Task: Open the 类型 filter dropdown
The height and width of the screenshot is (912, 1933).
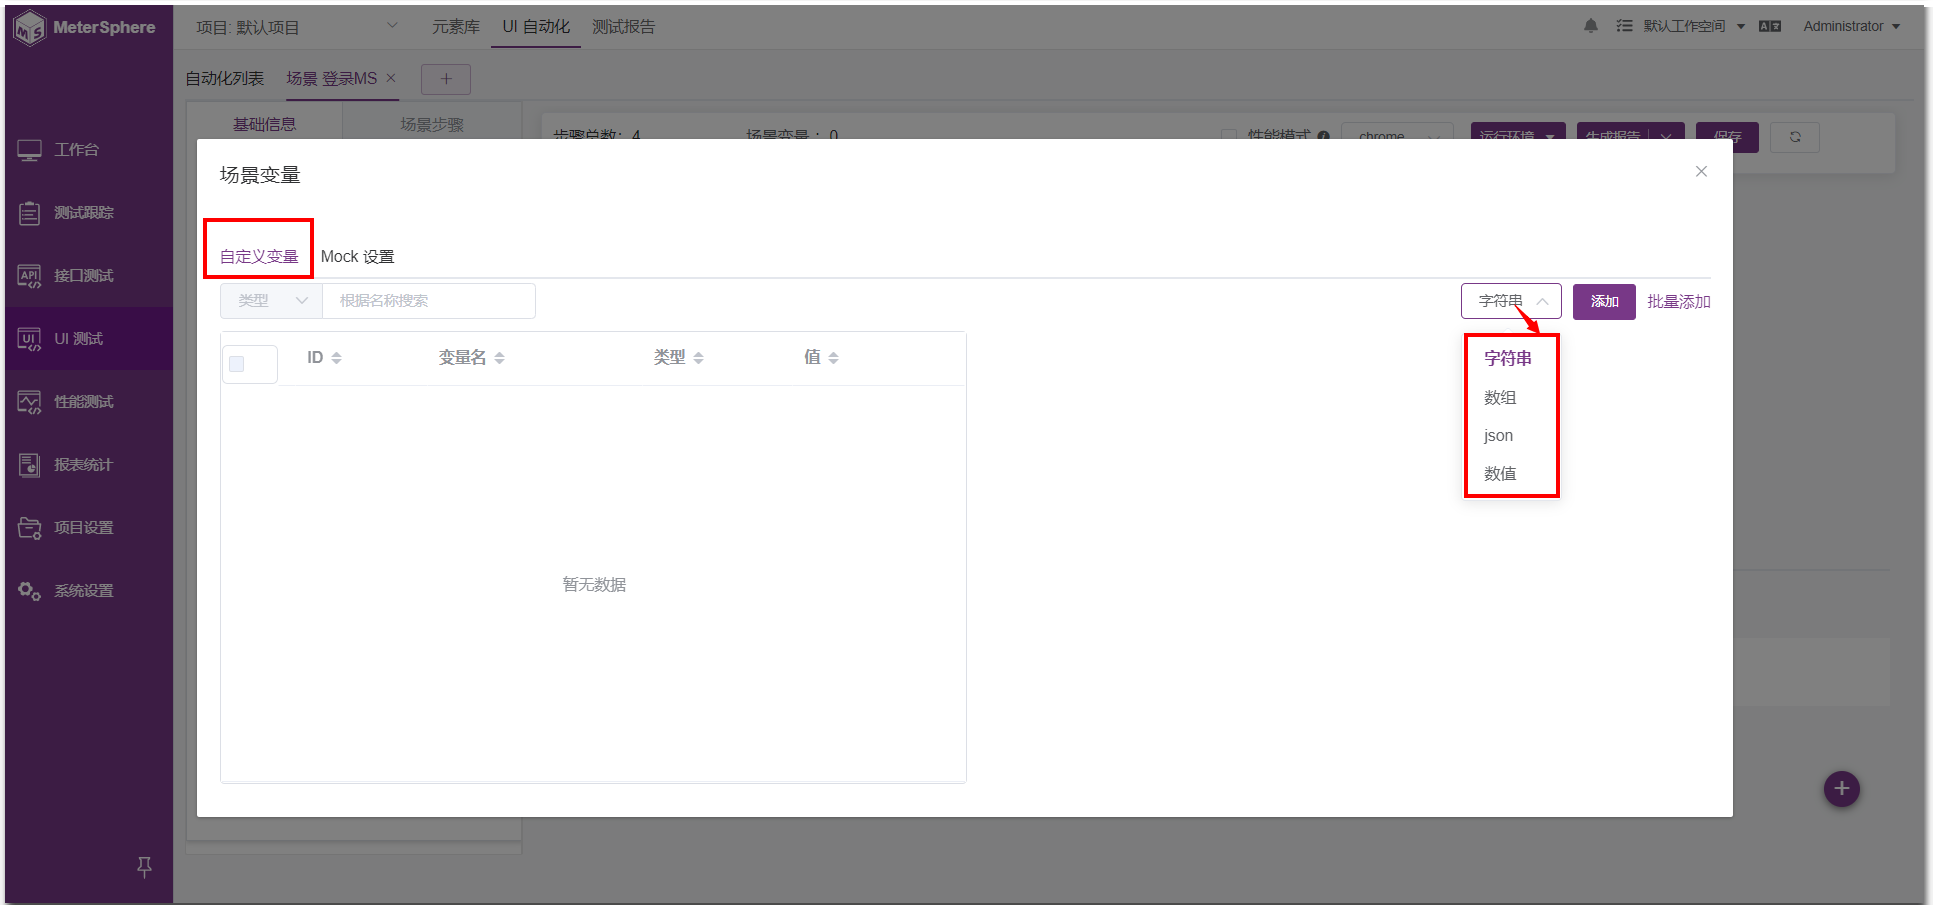Action: (x=270, y=300)
